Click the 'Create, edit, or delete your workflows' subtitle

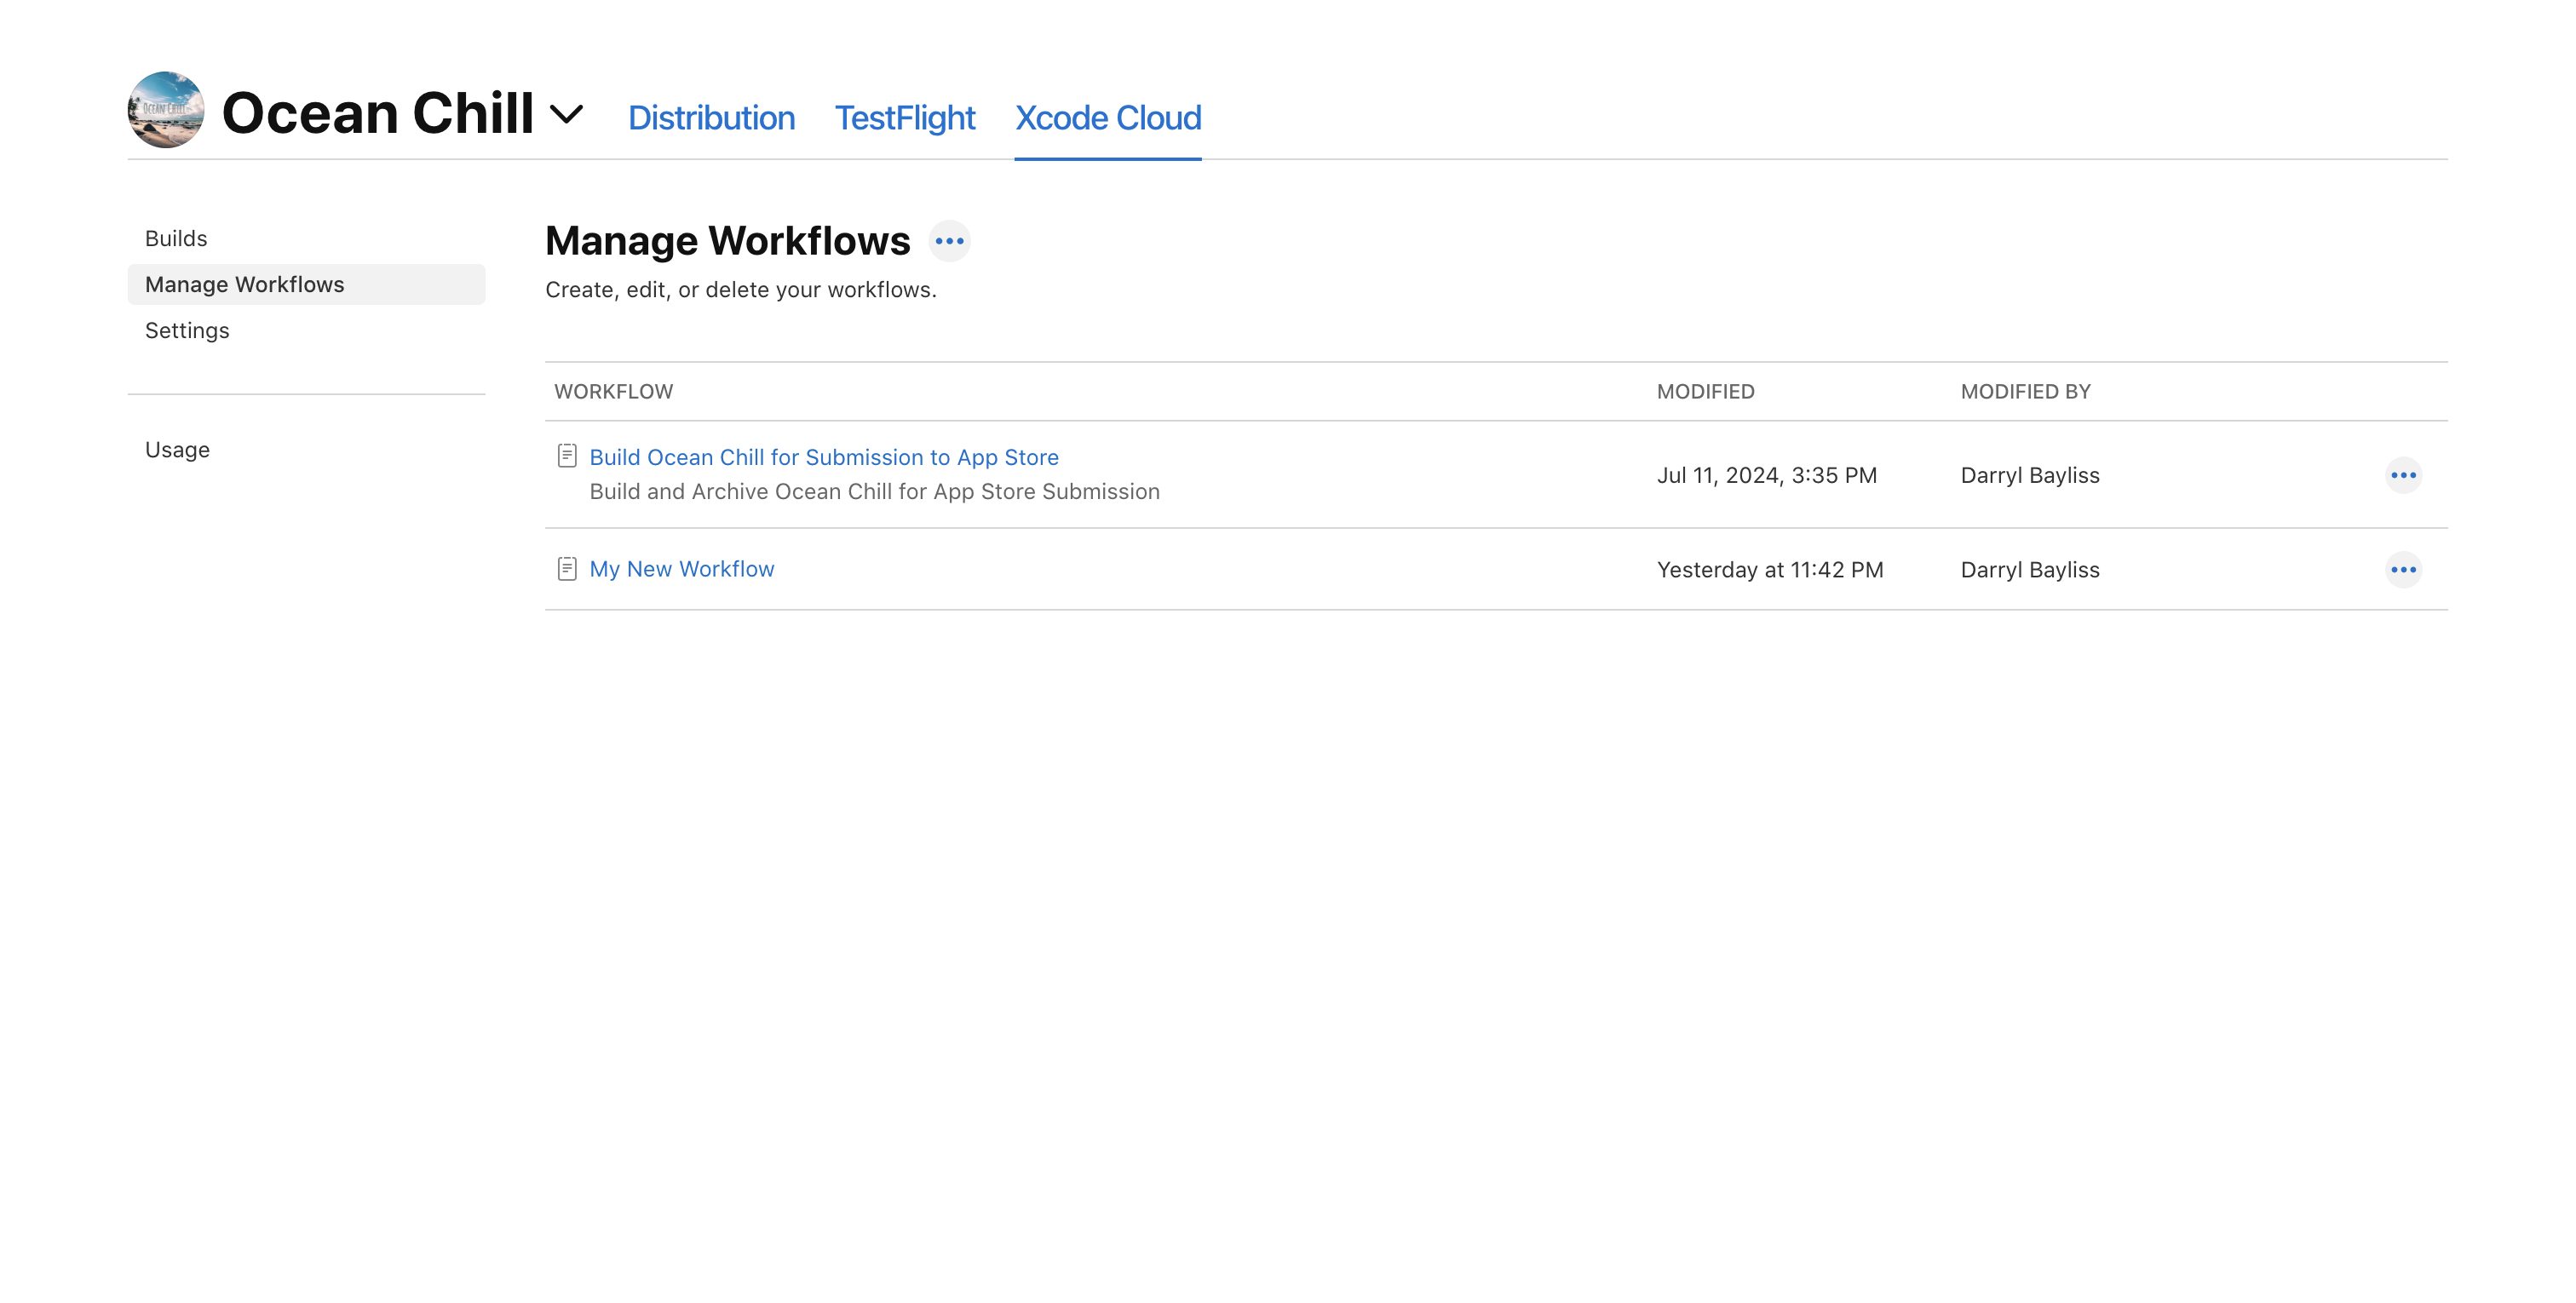(740, 290)
